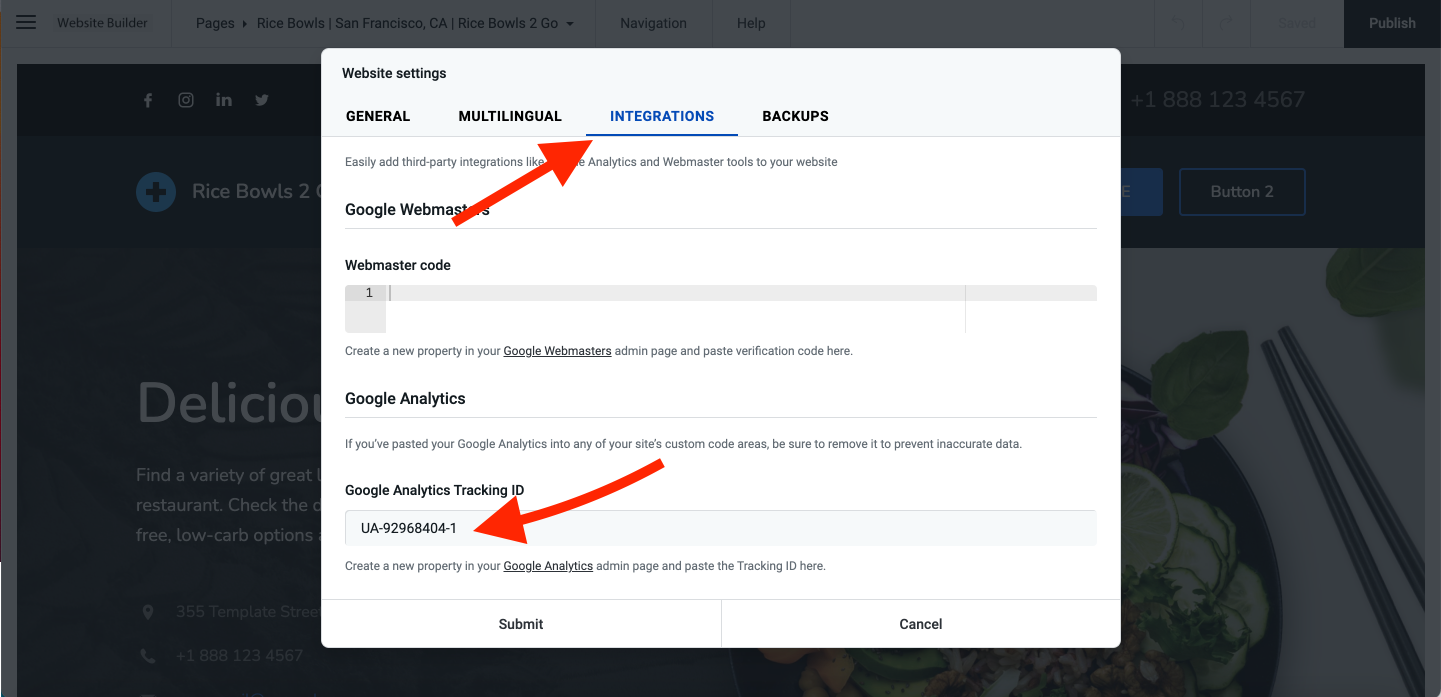Click the Google Analytics Tracking ID field

[720, 528]
